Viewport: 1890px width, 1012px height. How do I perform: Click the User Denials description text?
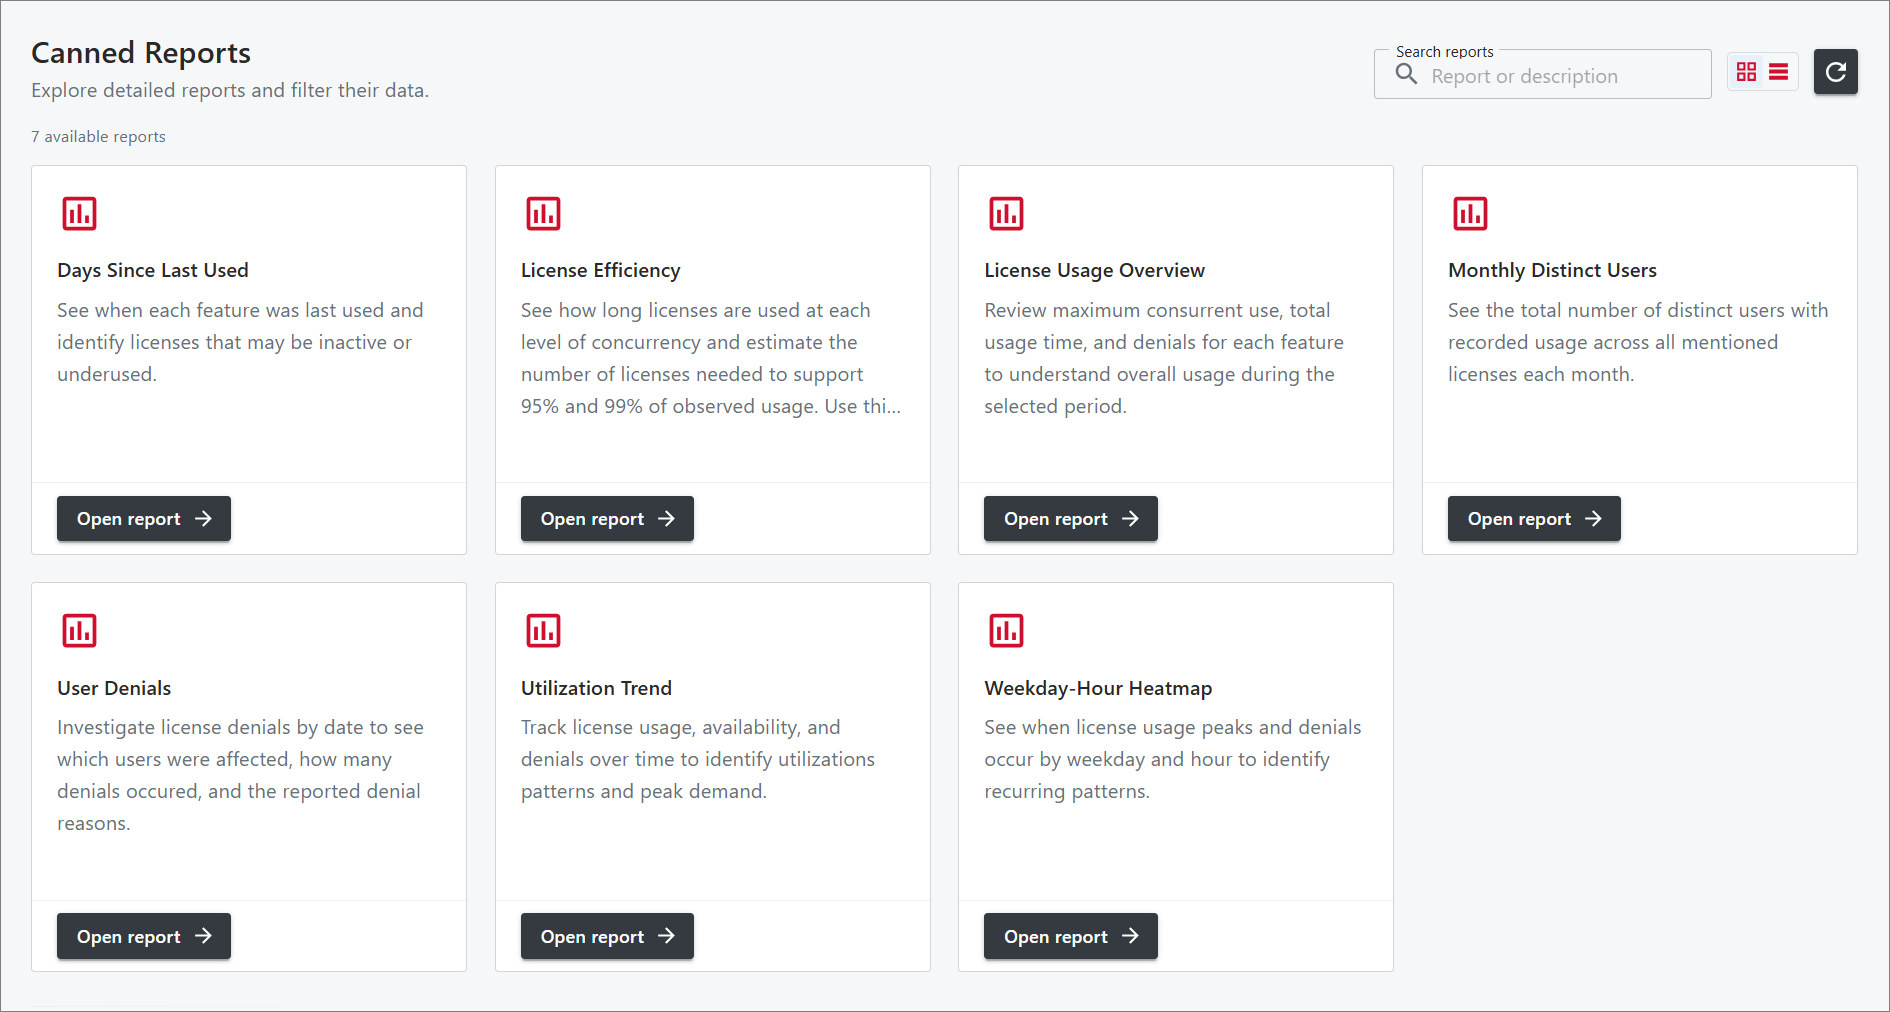coord(241,775)
